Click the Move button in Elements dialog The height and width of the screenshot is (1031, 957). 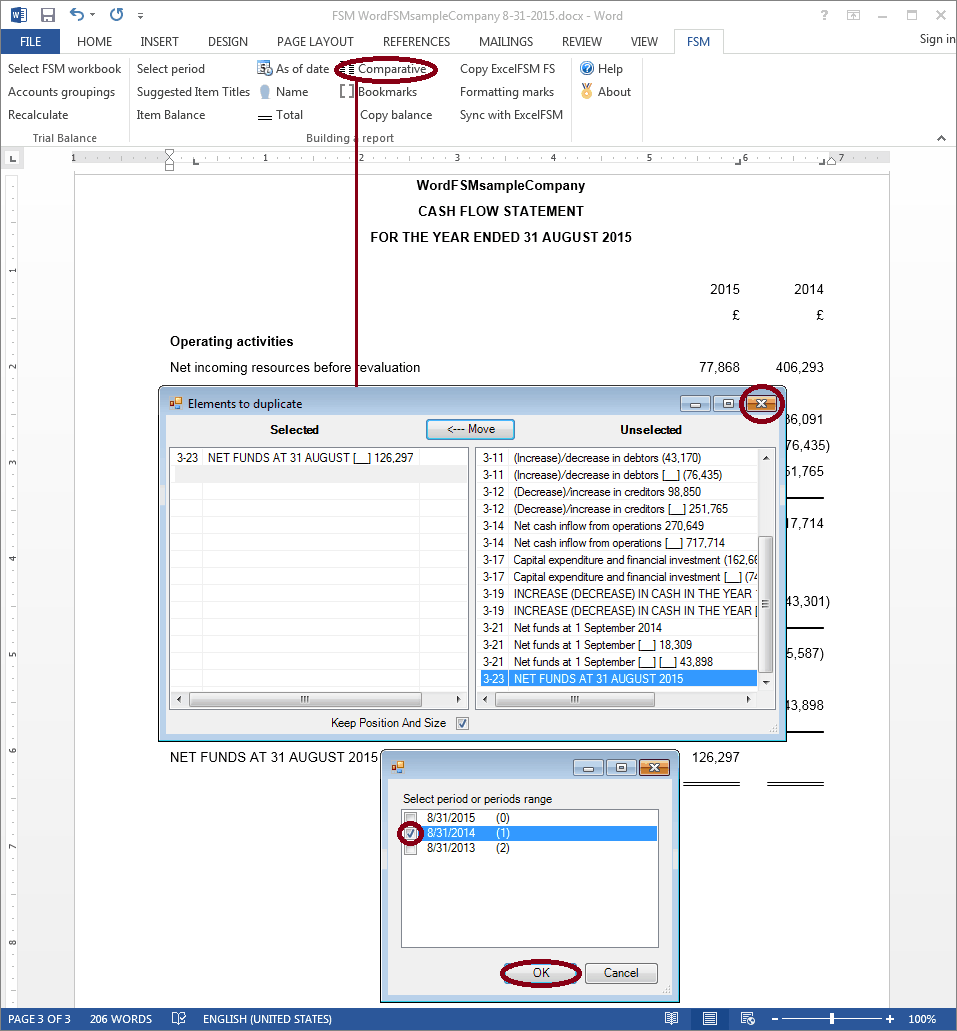pos(470,429)
